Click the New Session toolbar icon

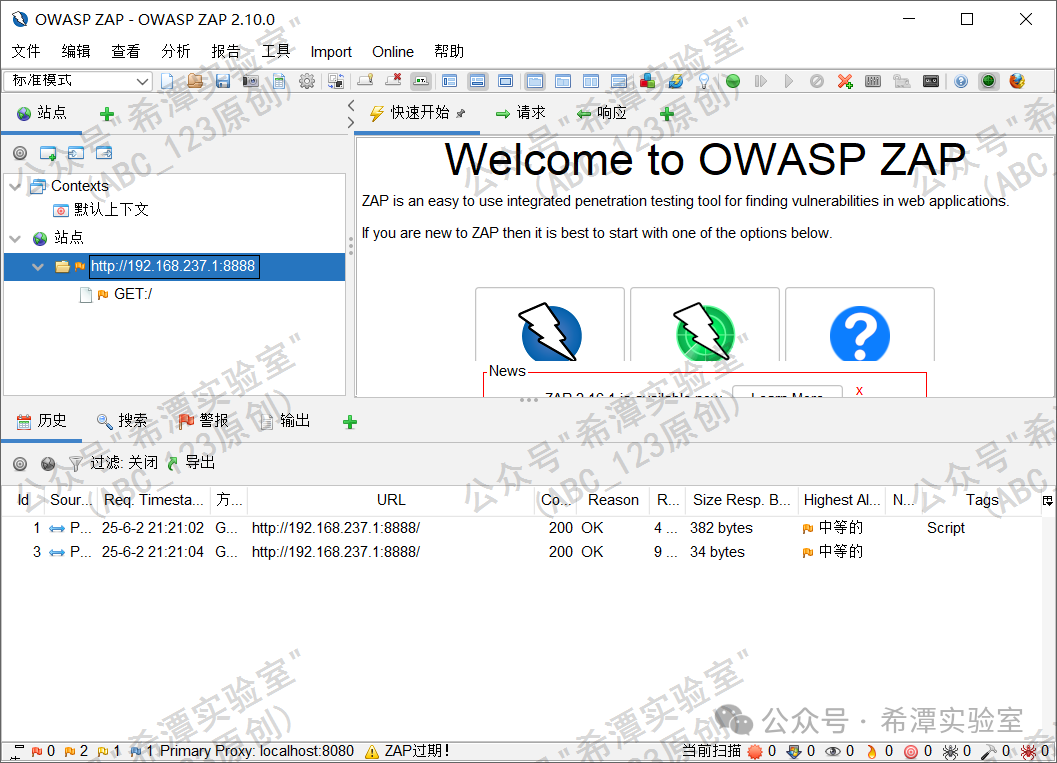pos(167,82)
